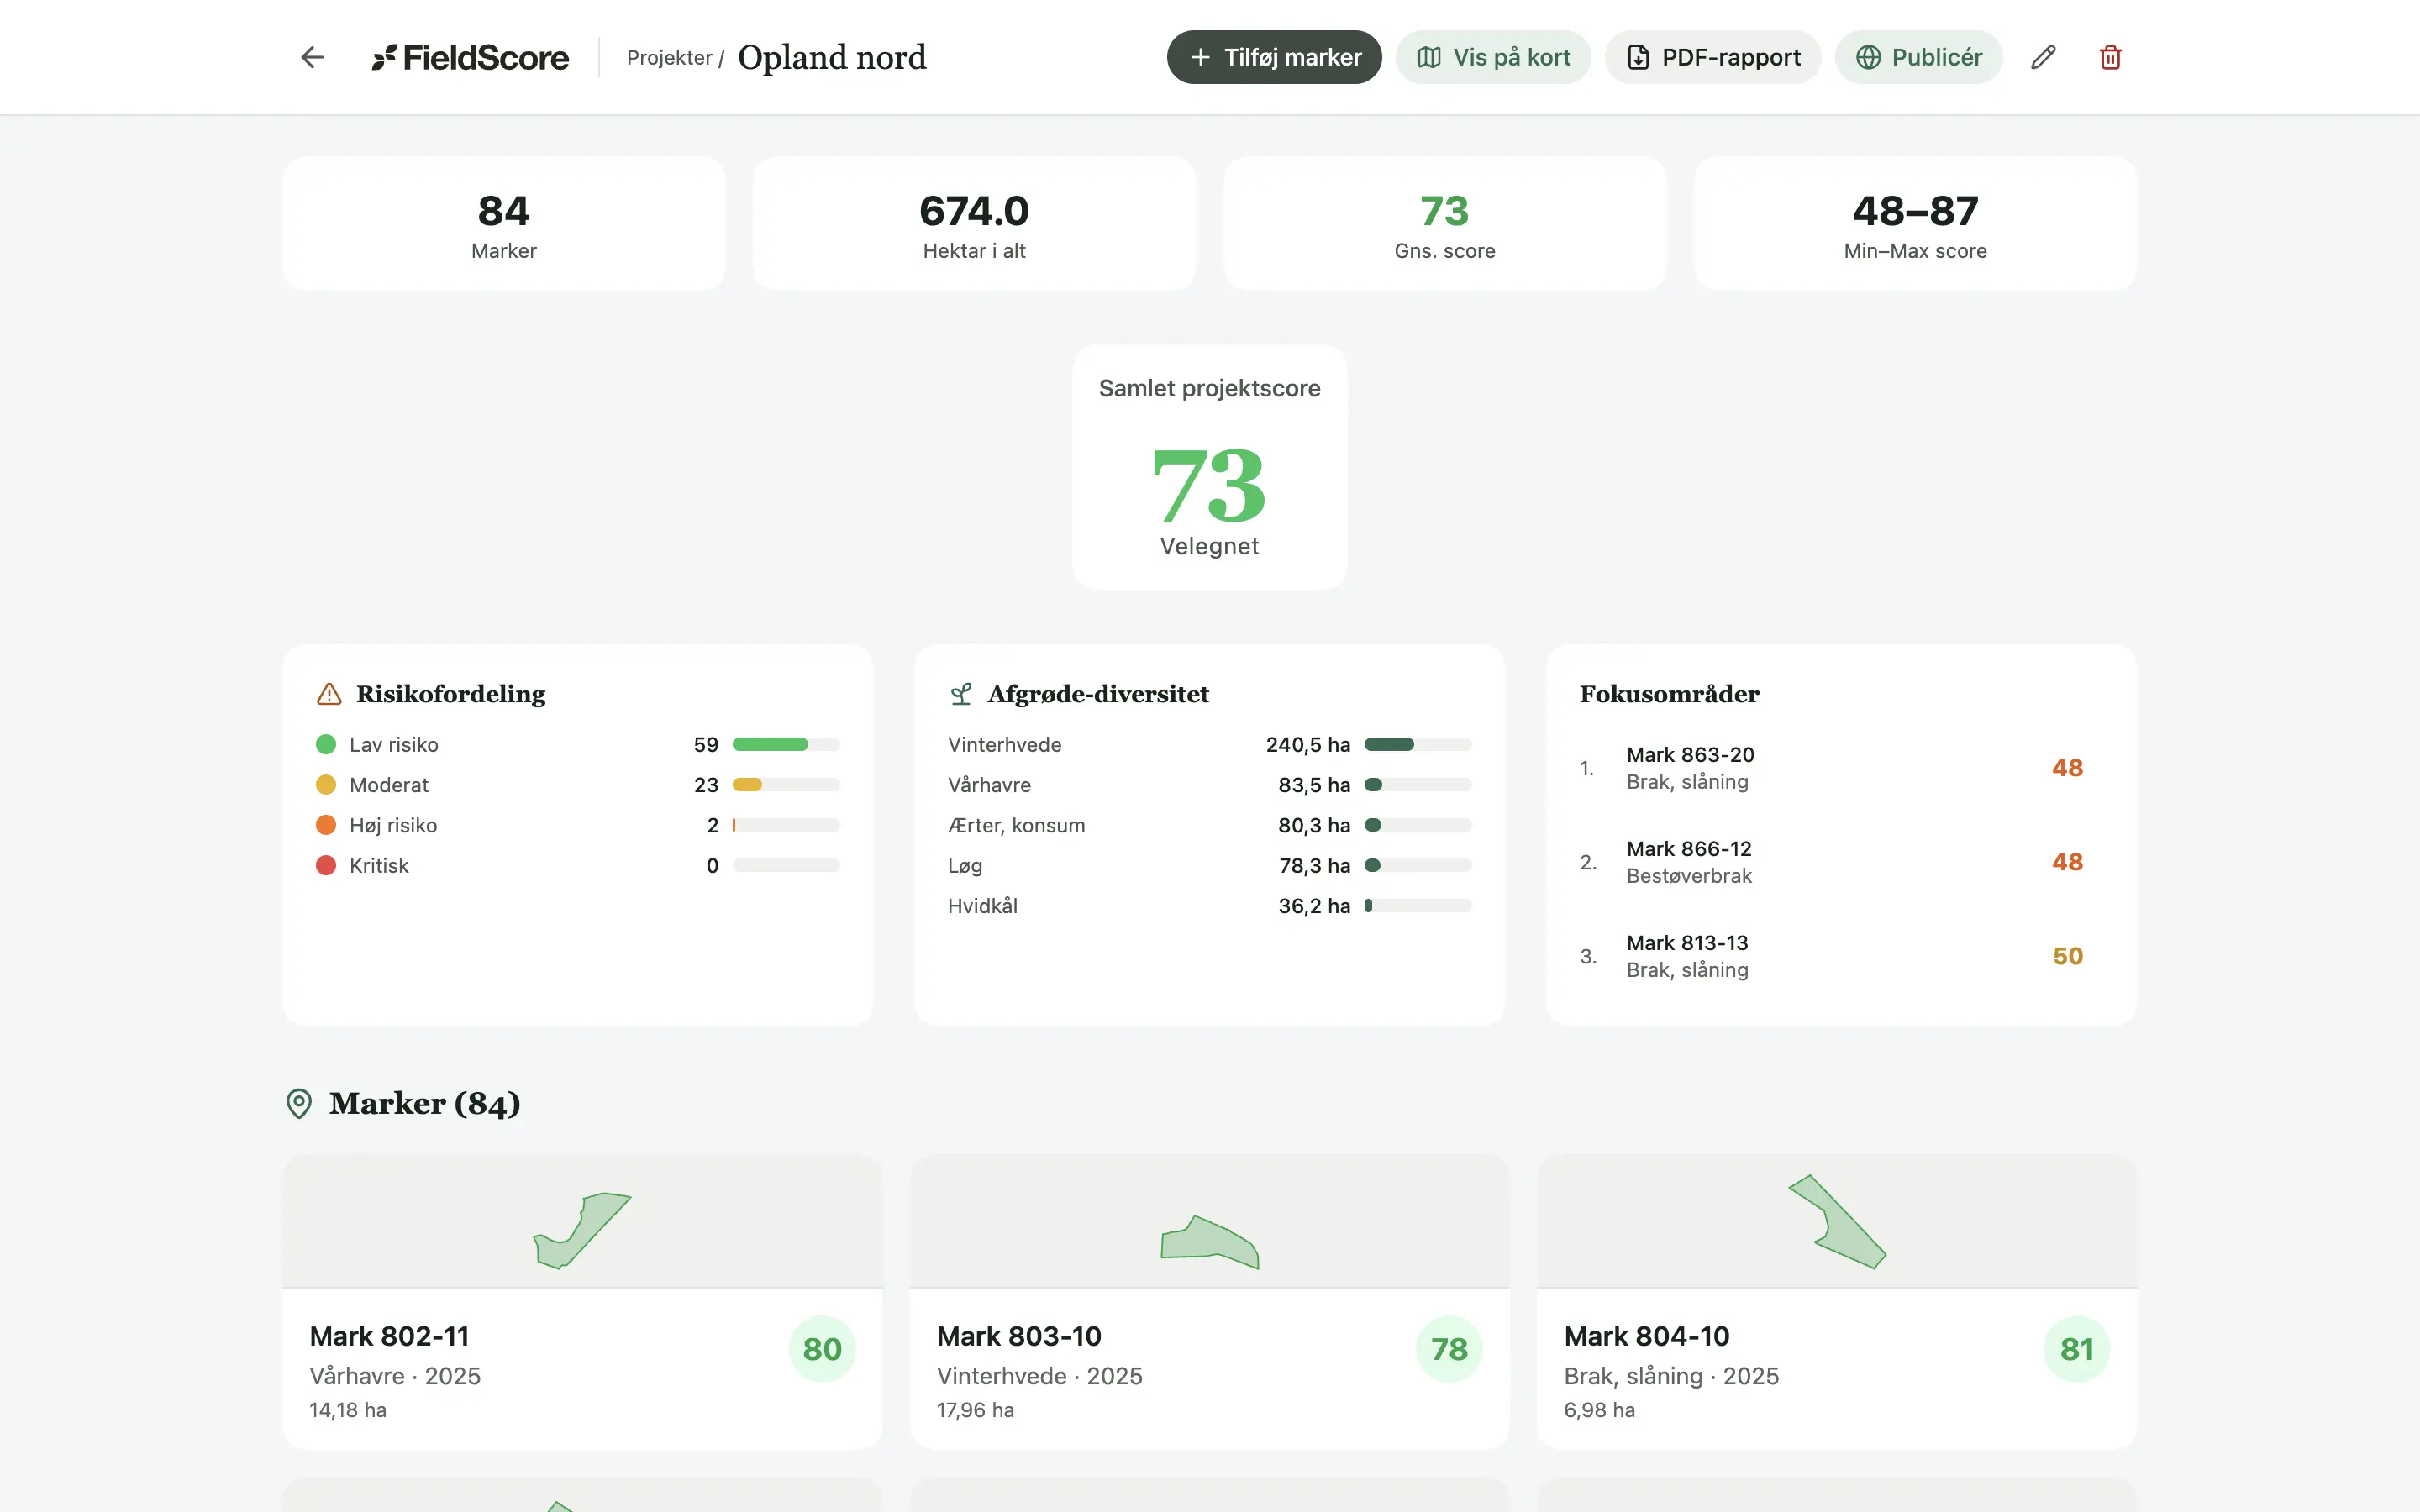Open focus area Mark 863-20
The image size is (2420, 1512).
[x=1841, y=768]
